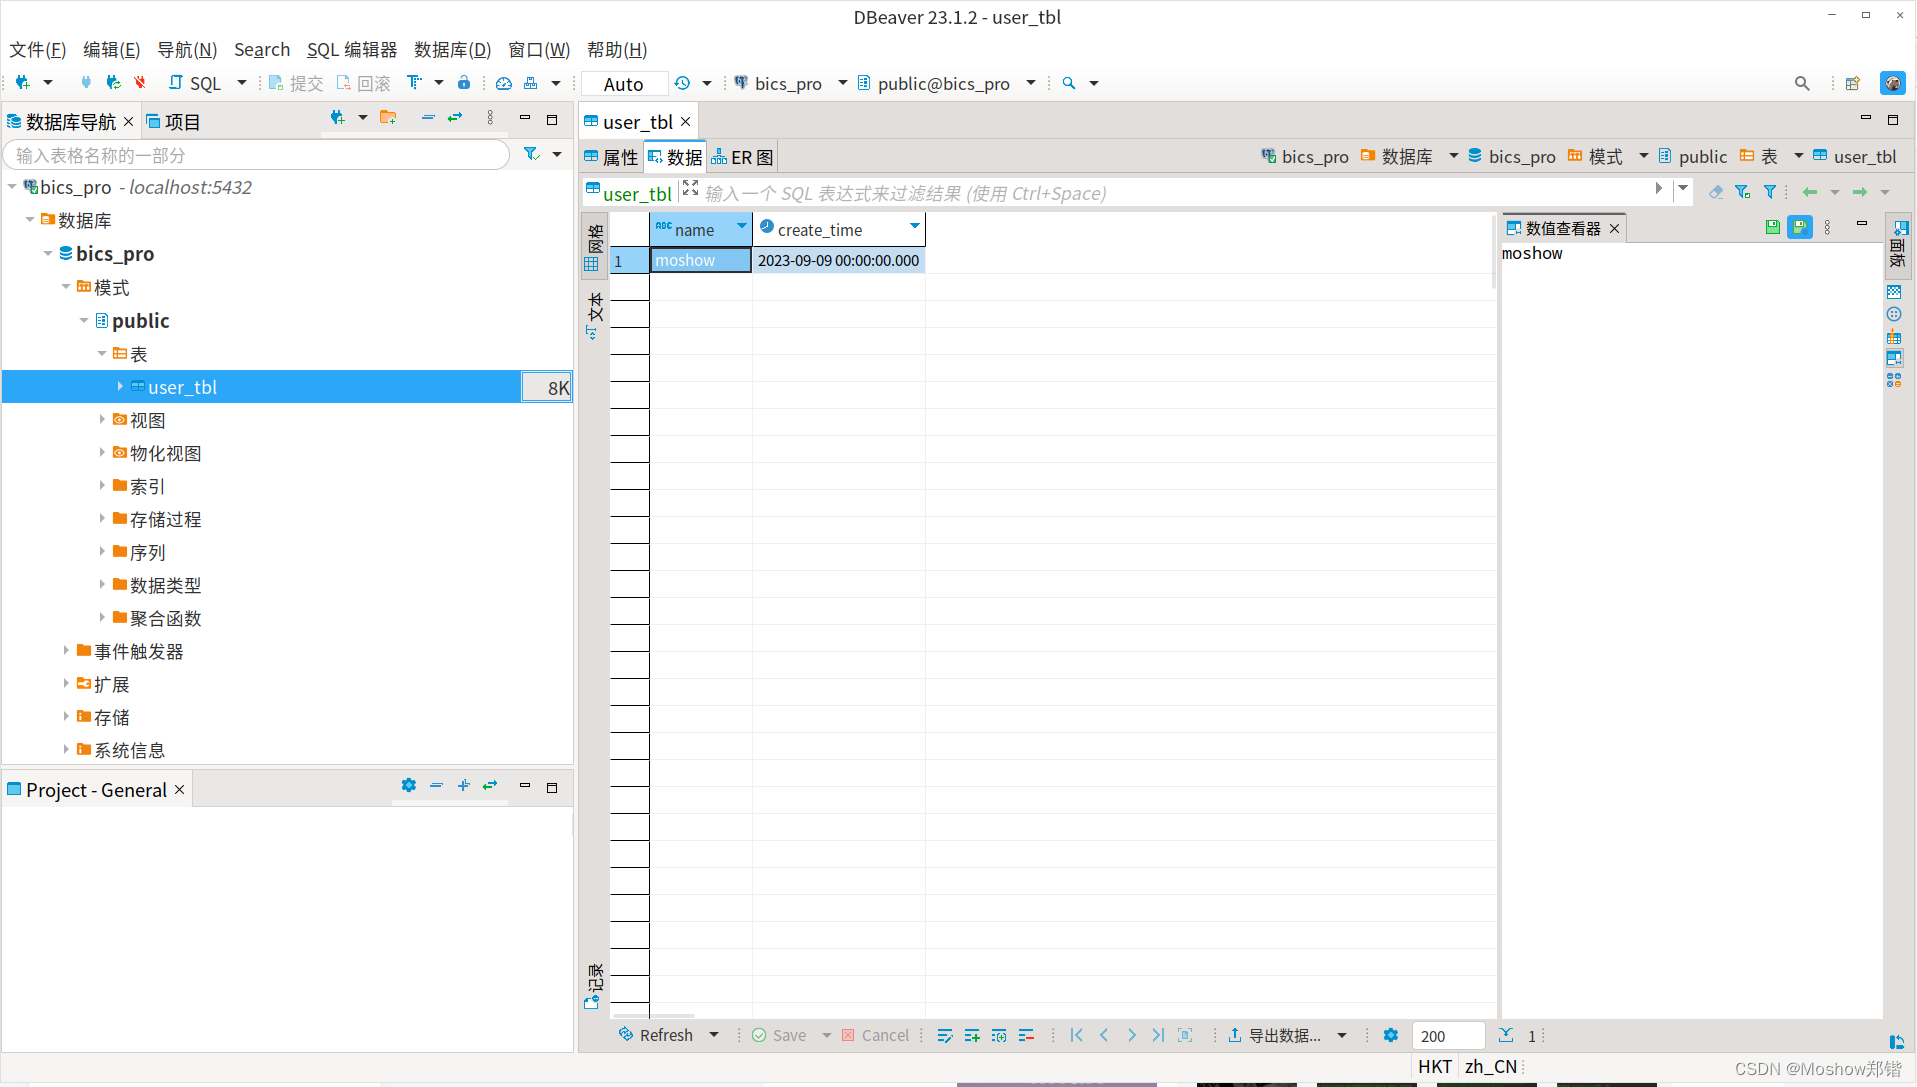Create a new folder in navigator
This screenshot has height=1087, width=1917.
click(x=388, y=118)
